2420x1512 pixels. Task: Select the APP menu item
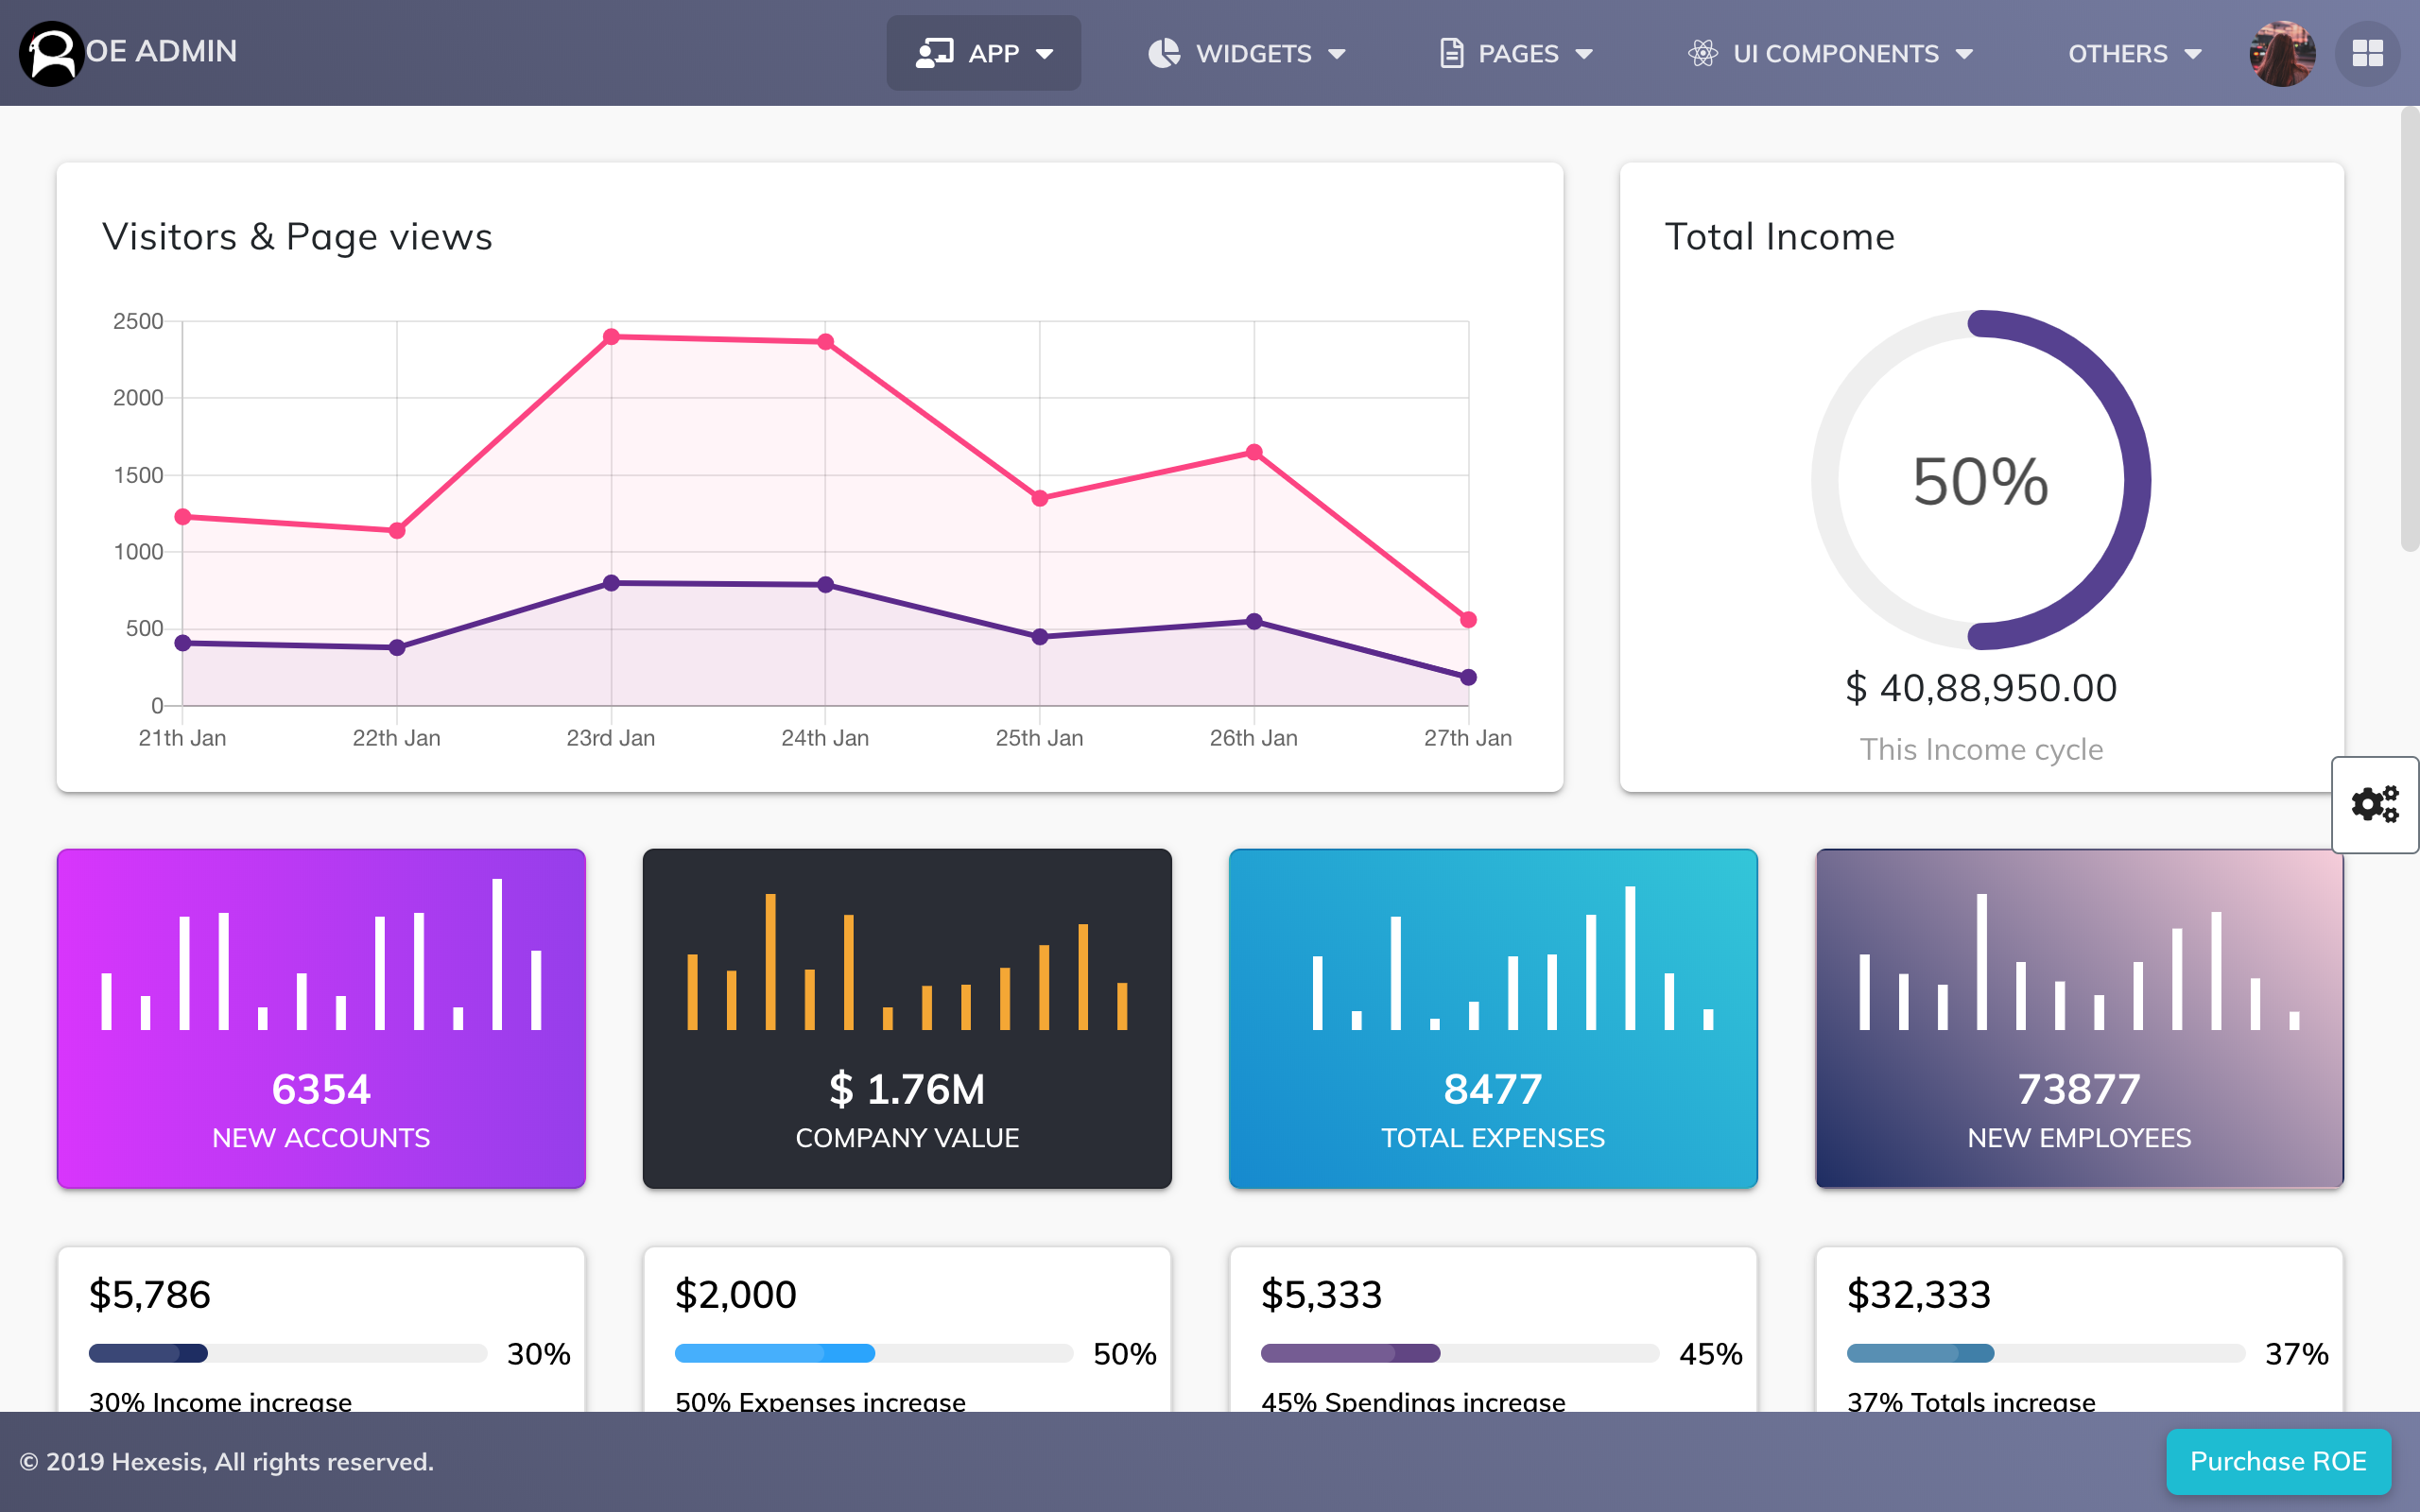tap(983, 52)
